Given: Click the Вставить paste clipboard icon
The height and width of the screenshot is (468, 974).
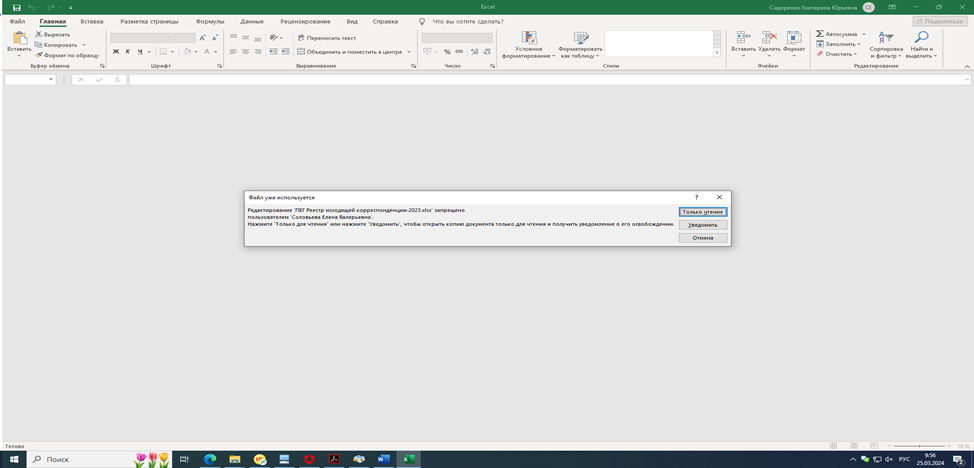Looking at the screenshot, I should (x=19, y=38).
